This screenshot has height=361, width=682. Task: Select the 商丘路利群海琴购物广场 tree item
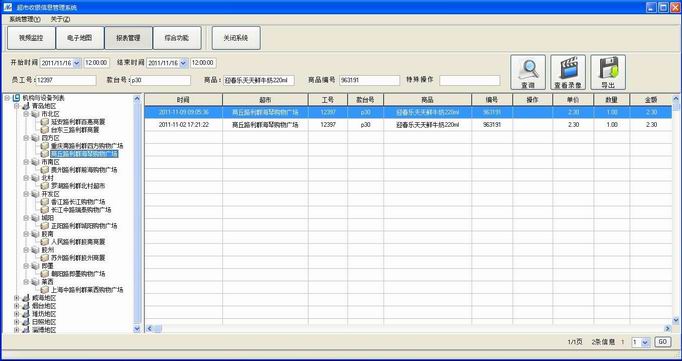point(84,154)
